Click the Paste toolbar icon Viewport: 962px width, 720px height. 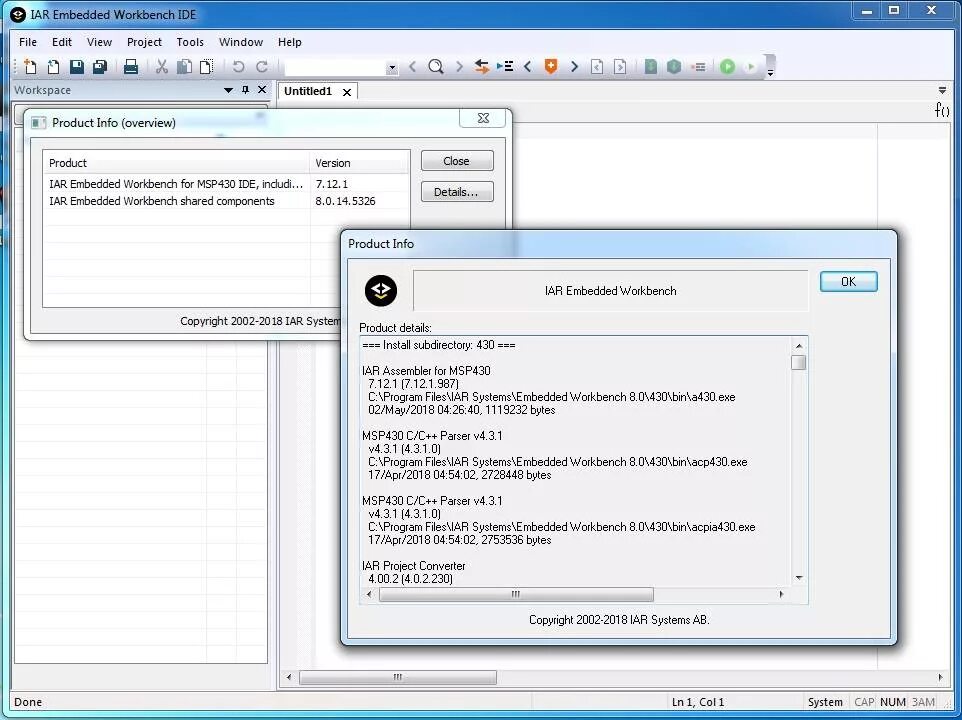pyautogui.click(x=207, y=66)
